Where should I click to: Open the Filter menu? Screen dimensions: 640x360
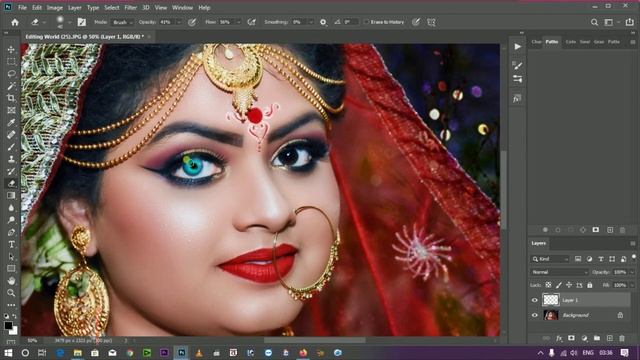tap(130, 7)
